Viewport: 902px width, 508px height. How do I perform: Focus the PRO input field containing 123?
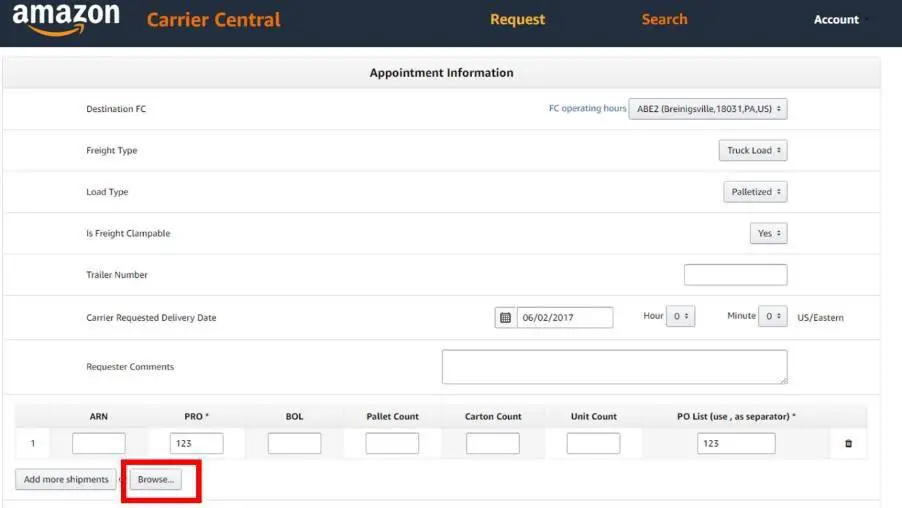click(196, 443)
